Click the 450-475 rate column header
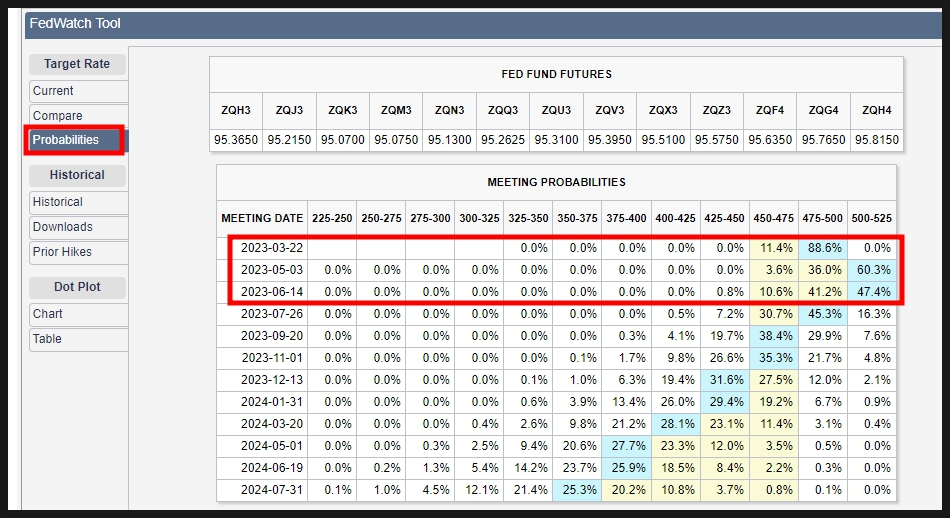Viewport: 950px width, 518px height. point(773,219)
